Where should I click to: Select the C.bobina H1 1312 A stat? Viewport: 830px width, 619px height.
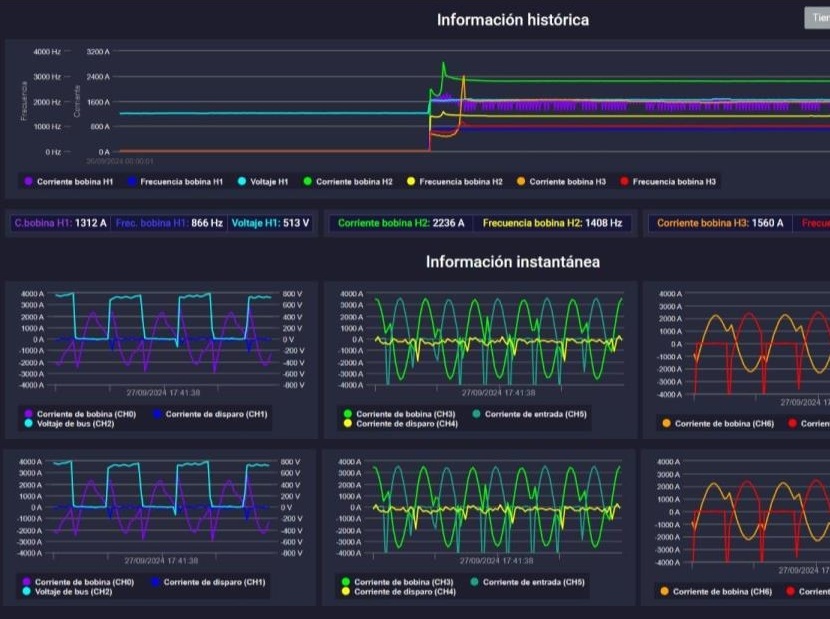60,223
